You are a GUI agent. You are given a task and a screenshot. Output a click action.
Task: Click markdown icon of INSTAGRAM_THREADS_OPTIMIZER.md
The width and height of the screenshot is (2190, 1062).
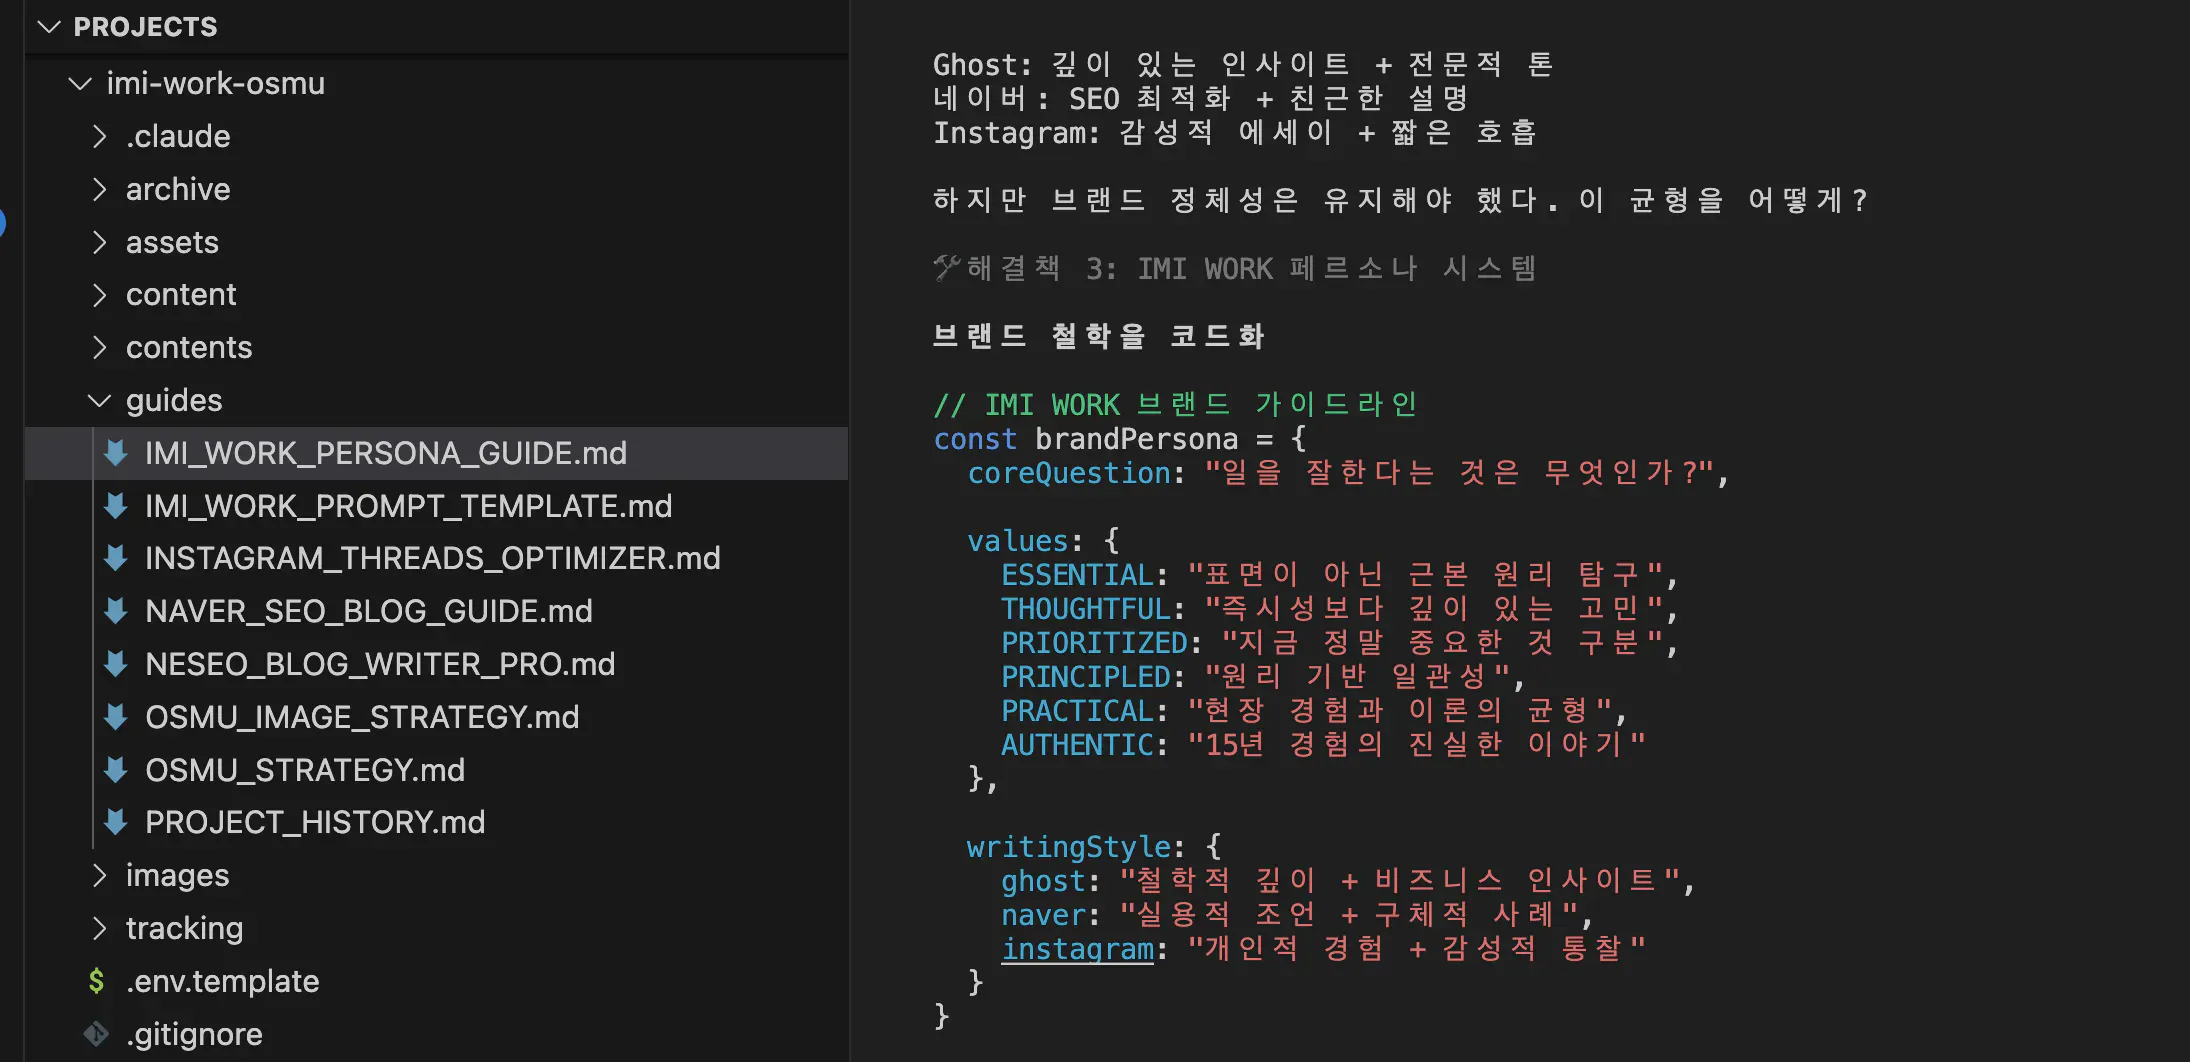[x=116, y=558]
